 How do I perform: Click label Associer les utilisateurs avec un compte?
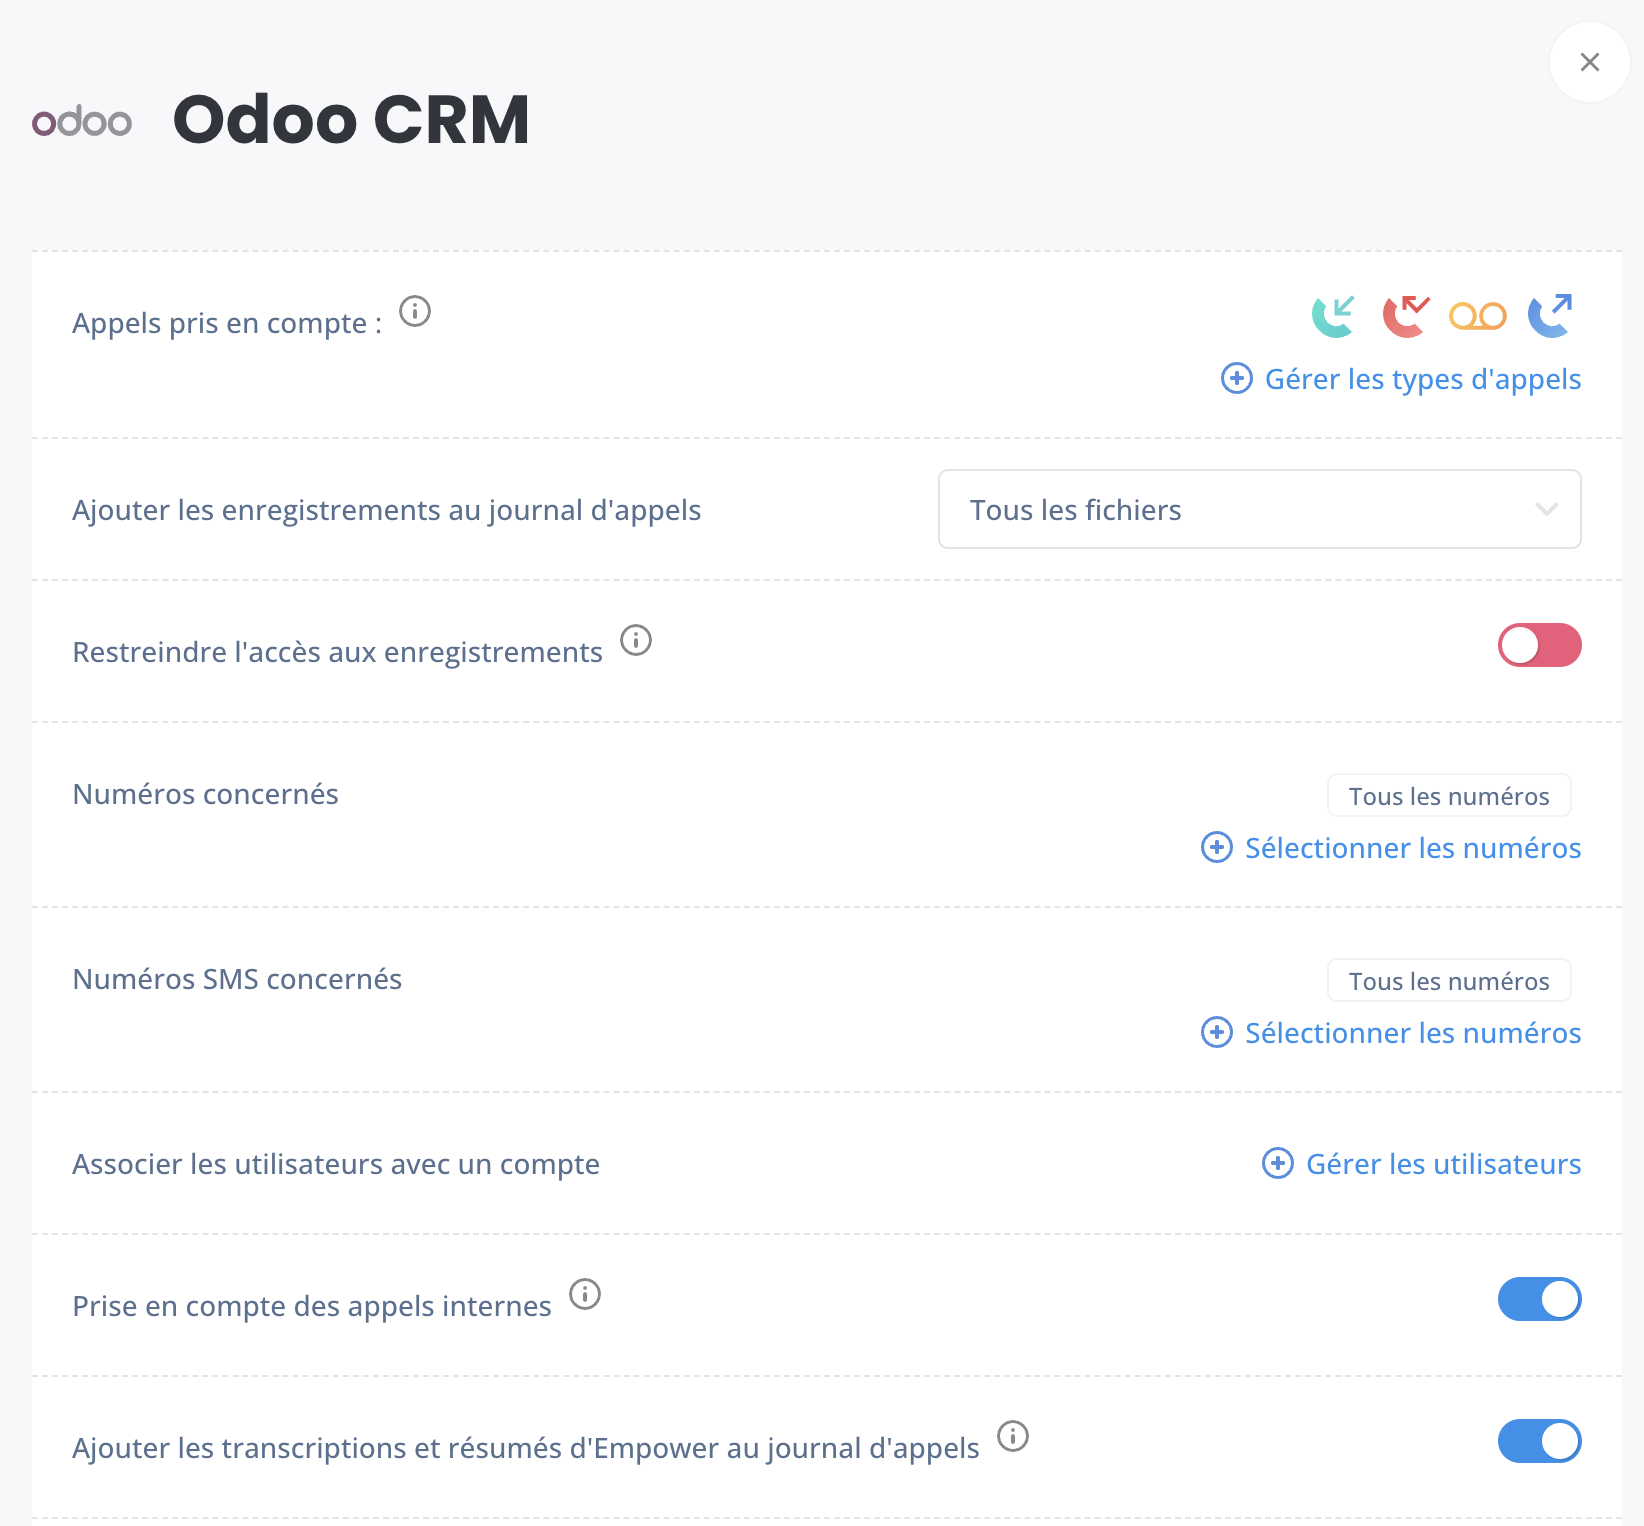click(x=336, y=1164)
